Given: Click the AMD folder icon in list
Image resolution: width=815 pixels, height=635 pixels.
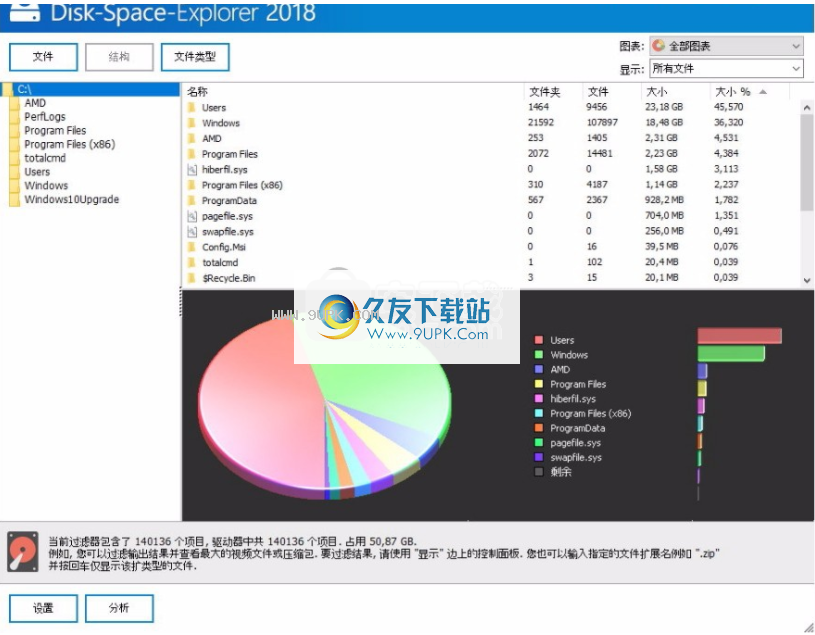Looking at the screenshot, I should [x=192, y=139].
